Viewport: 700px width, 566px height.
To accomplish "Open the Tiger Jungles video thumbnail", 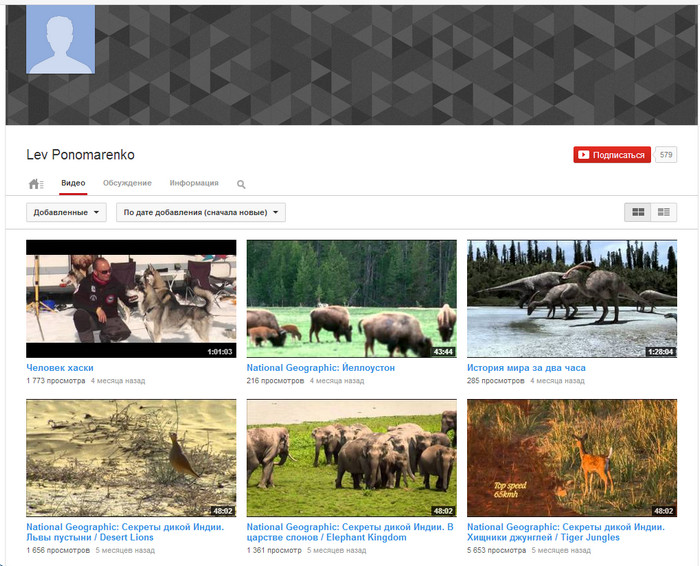I will [x=572, y=458].
